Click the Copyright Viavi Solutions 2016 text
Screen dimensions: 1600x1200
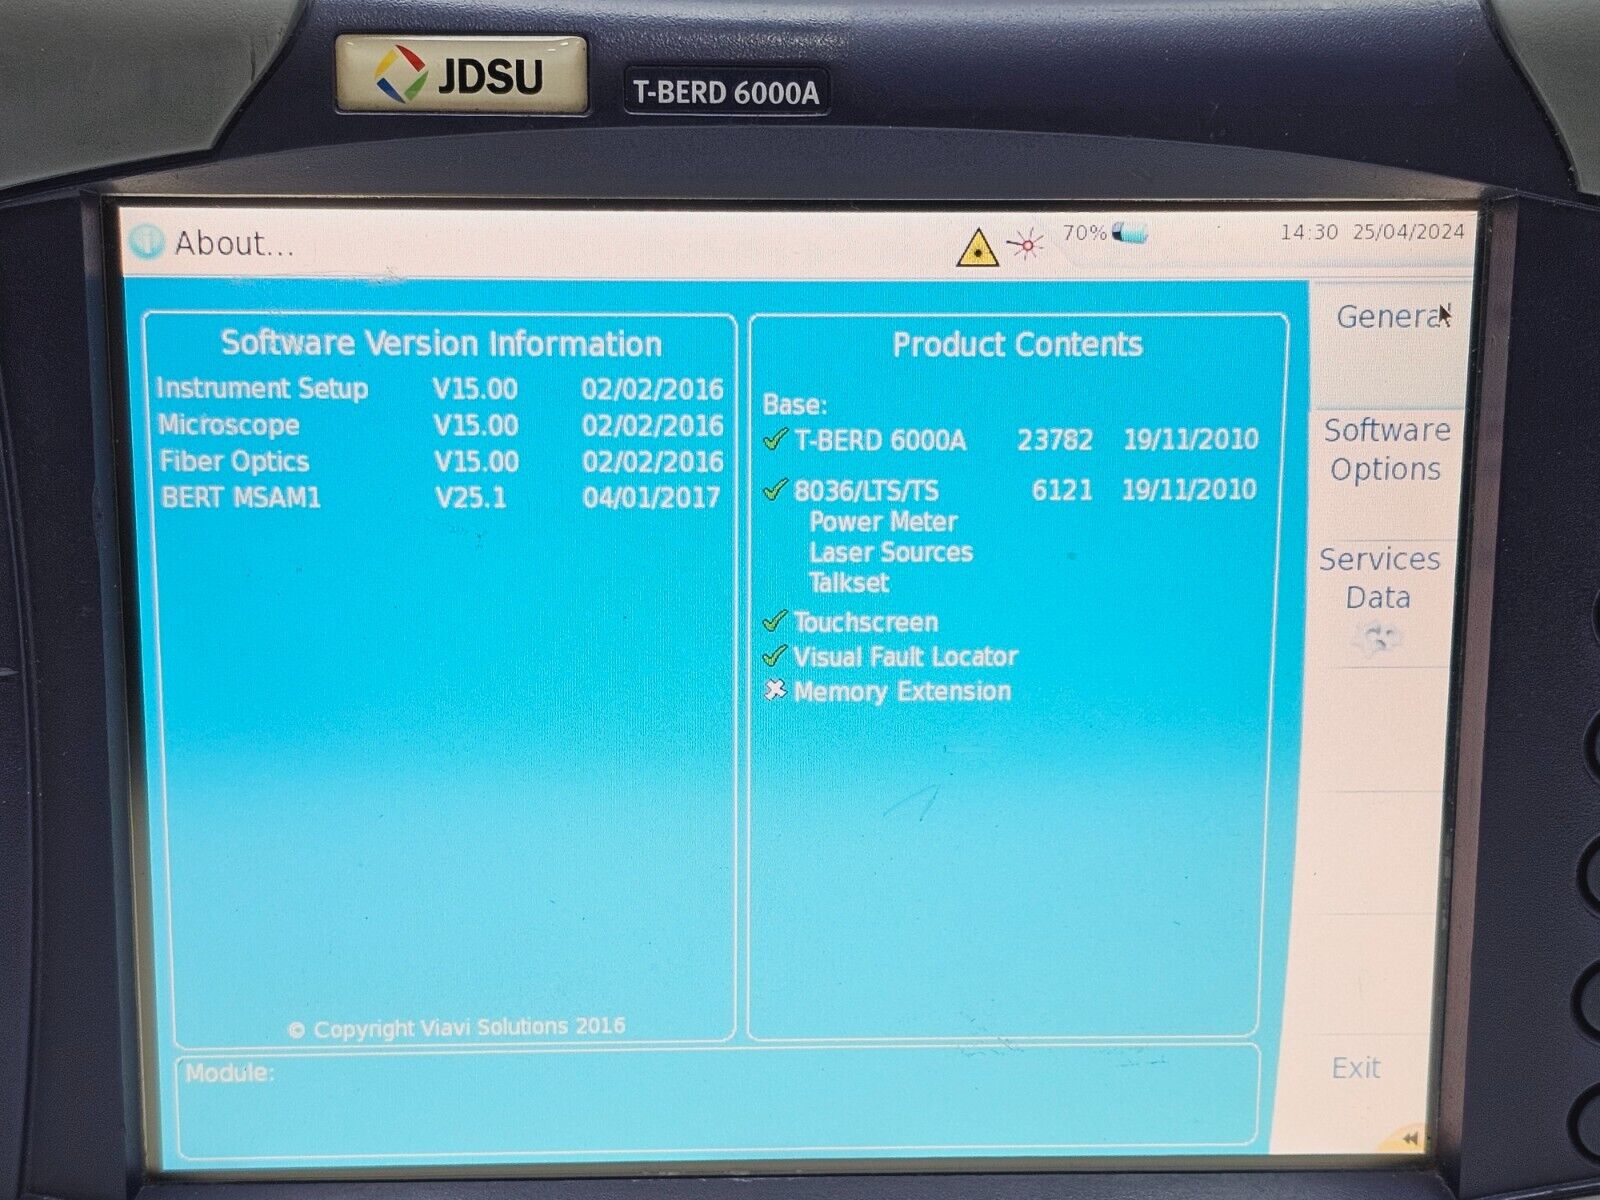(x=457, y=1027)
